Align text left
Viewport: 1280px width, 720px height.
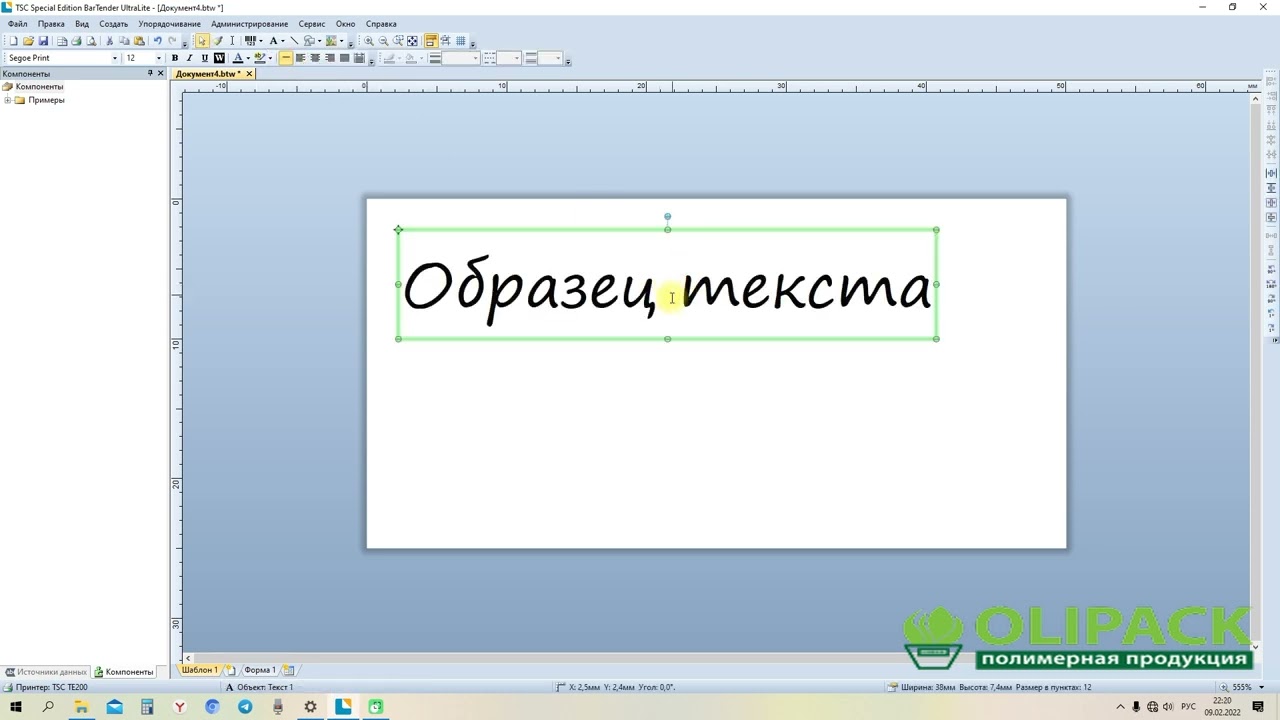tap(300, 58)
